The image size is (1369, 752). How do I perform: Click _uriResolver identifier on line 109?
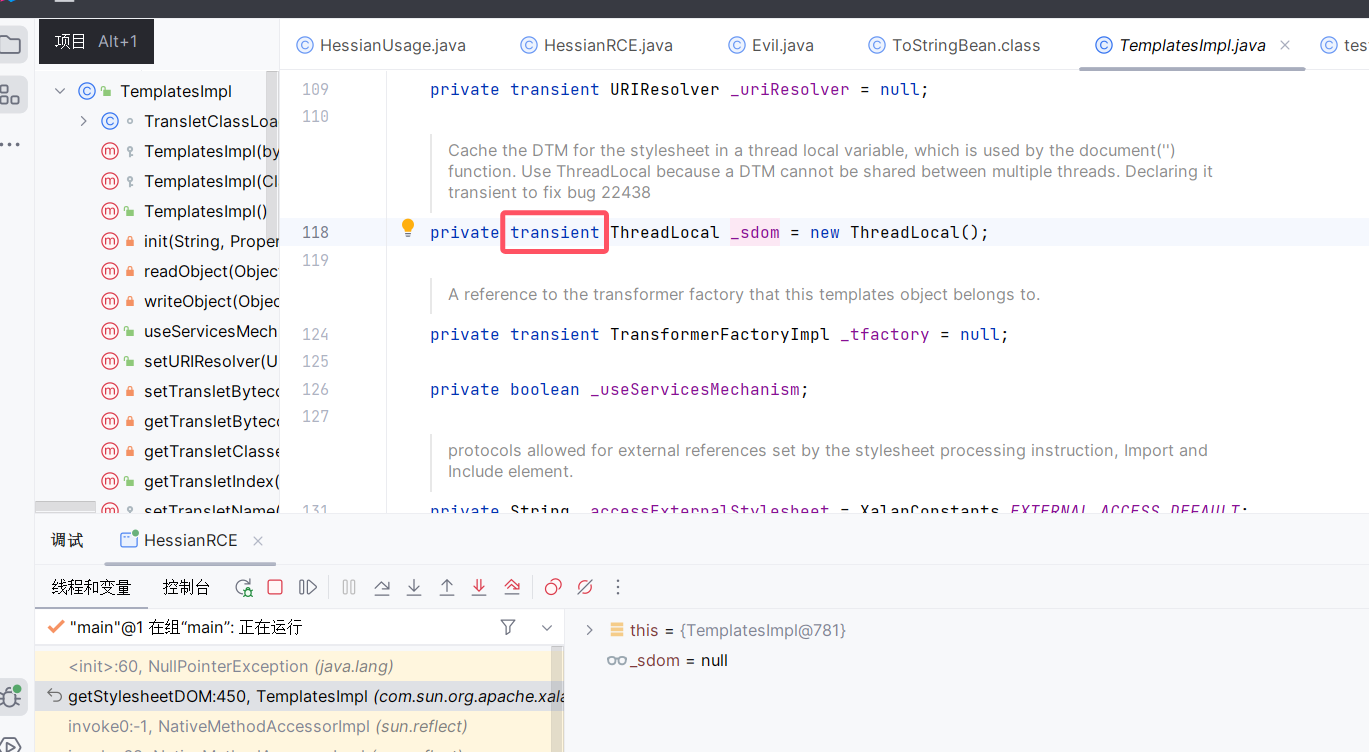[x=789, y=89]
